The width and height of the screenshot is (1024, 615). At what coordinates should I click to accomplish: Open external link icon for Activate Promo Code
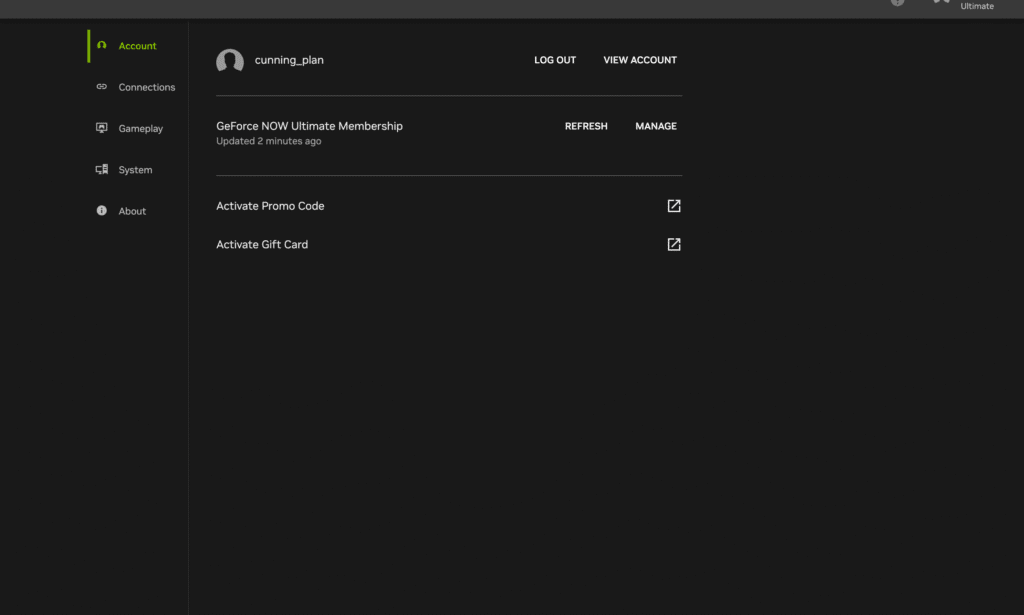point(674,206)
